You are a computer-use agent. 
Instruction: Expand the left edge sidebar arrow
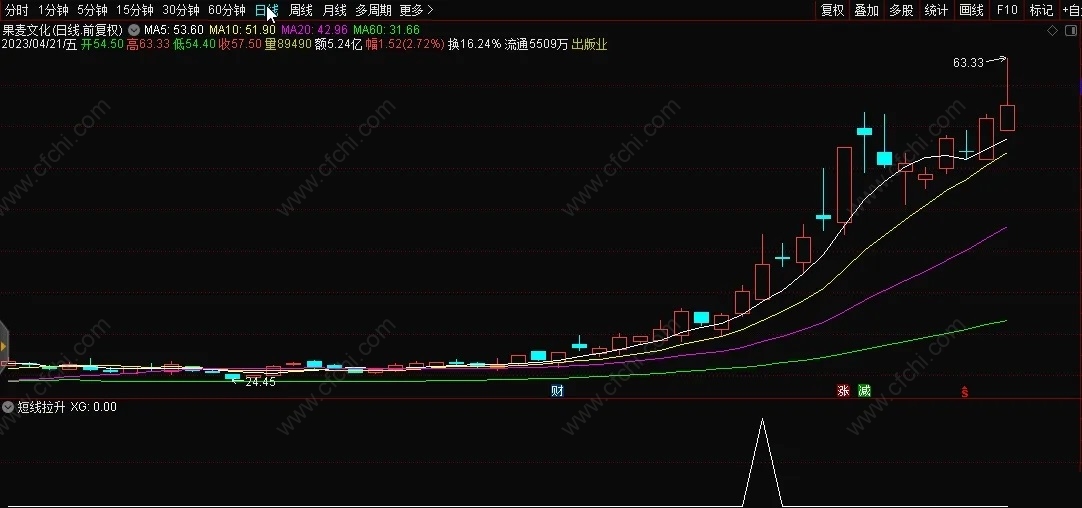point(3,346)
